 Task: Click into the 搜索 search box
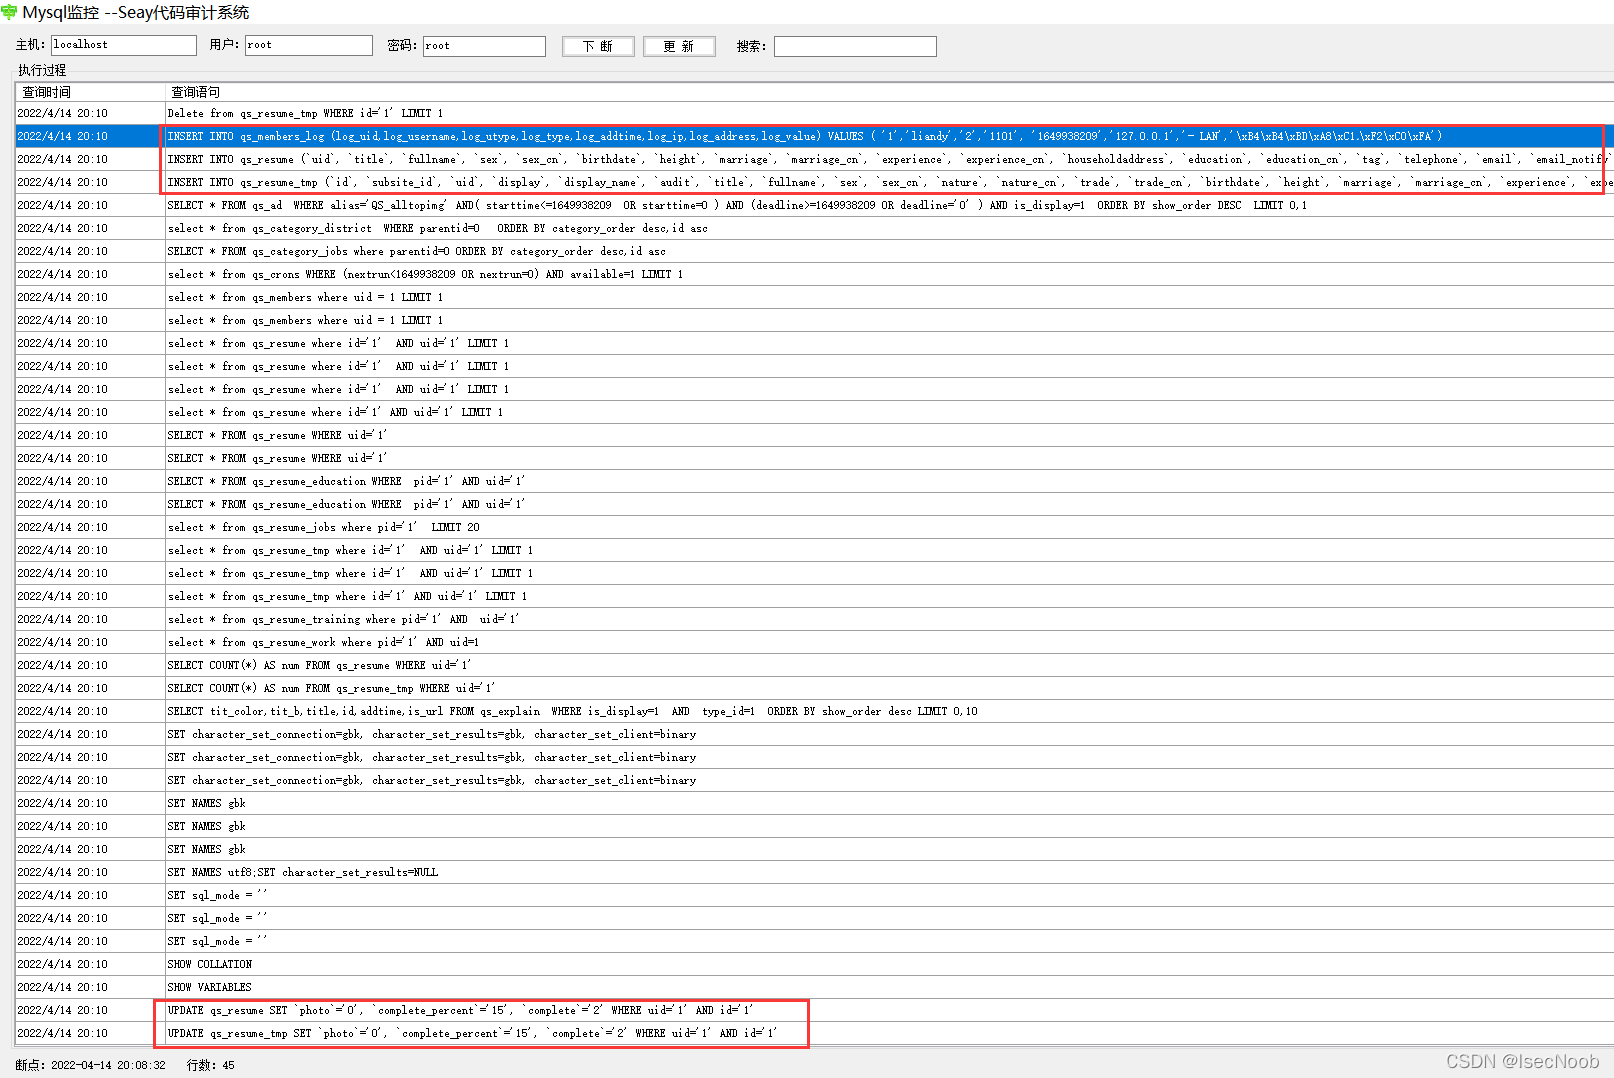click(x=855, y=46)
